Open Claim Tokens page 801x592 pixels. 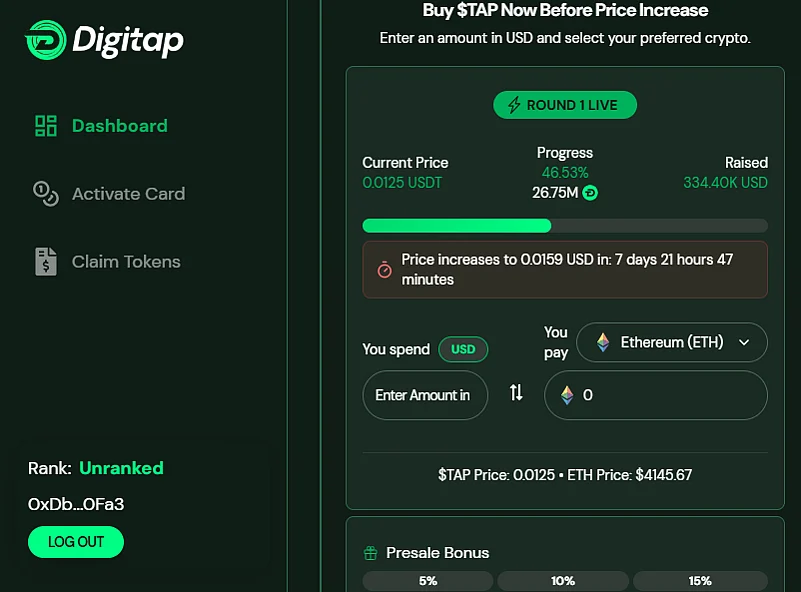click(107, 262)
